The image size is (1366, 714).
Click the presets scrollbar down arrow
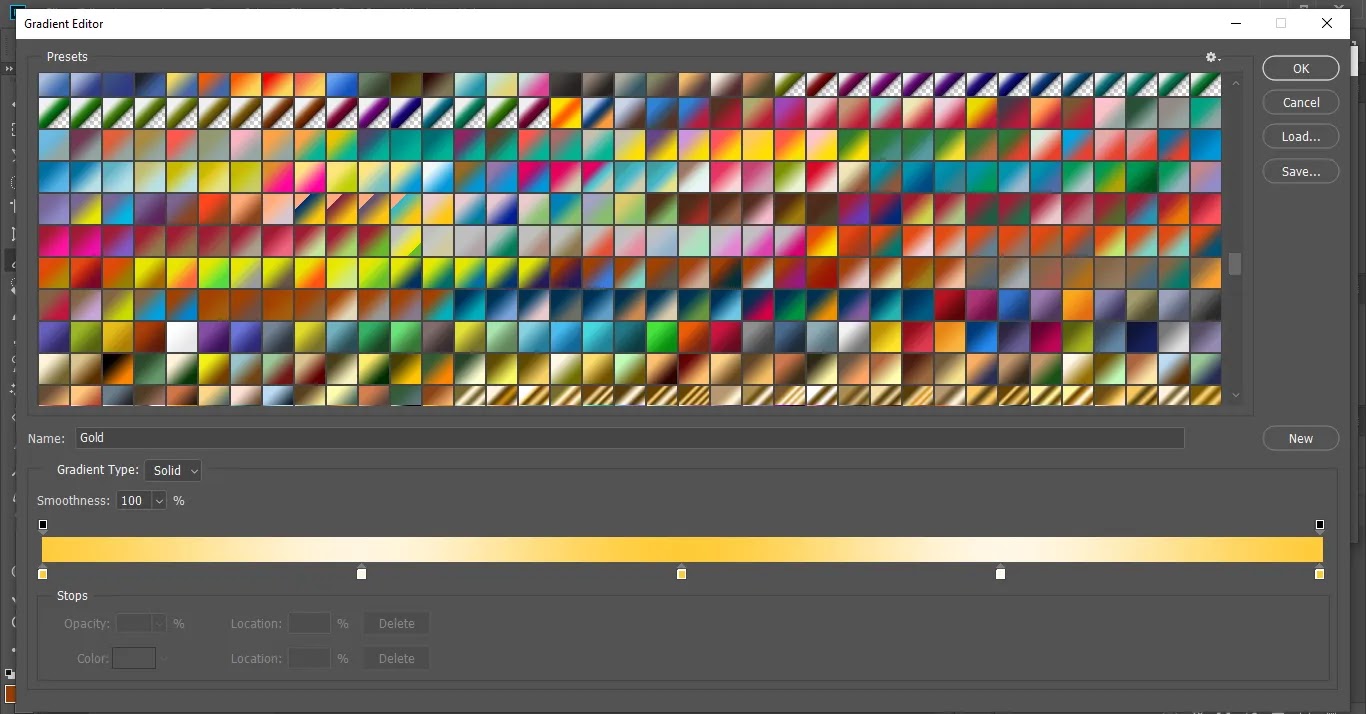point(1236,396)
